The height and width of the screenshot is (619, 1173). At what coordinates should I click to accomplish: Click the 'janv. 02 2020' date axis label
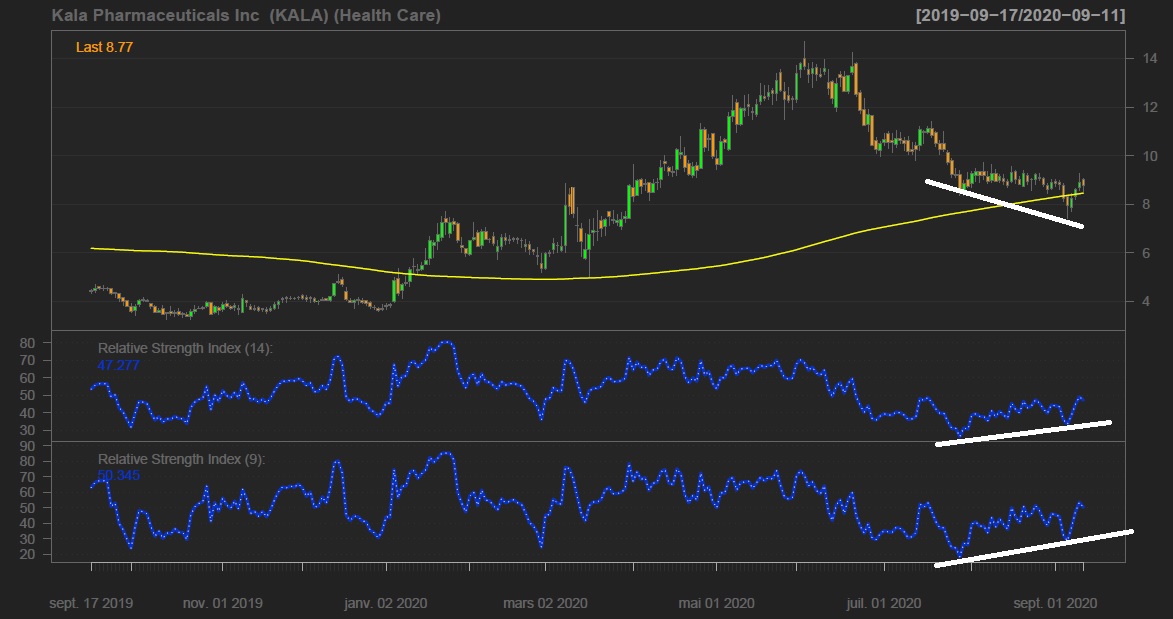click(x=386, y=603)
